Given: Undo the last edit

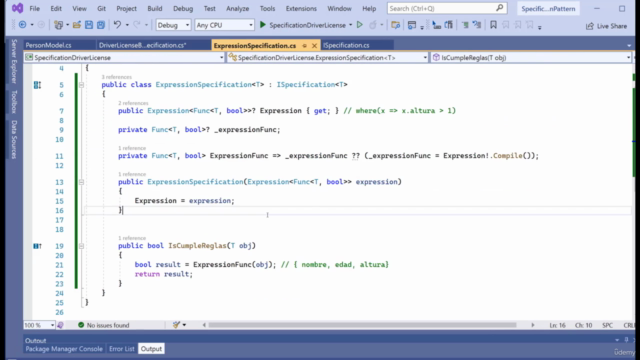Looking at the screenshot, I should 118,25.
